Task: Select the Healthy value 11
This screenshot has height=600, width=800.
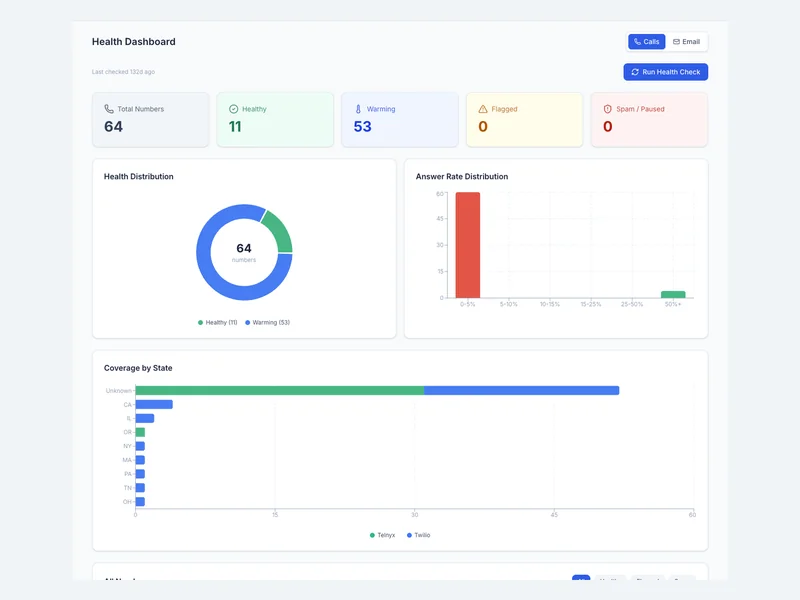Action: (235, 127)
